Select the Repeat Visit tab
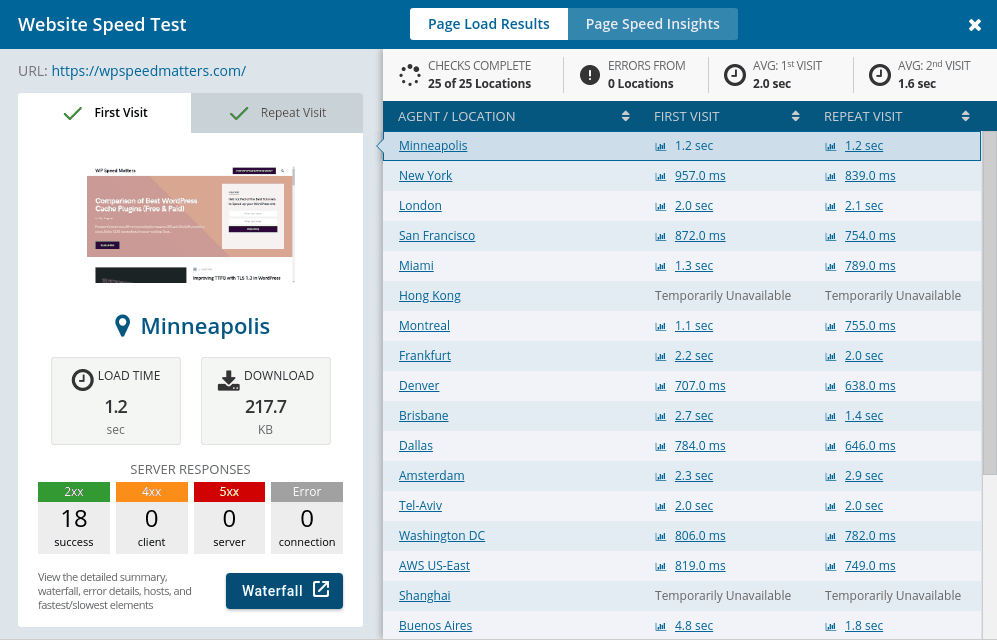The height and width of the screenshot is (640, 997). click(x=277, y=113)
